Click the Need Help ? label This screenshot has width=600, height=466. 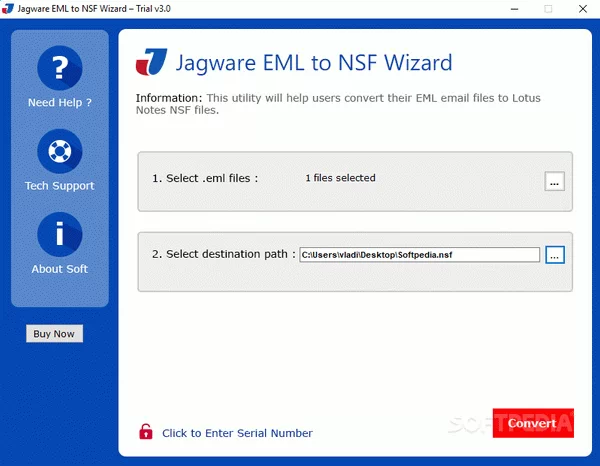coord(60,103)
